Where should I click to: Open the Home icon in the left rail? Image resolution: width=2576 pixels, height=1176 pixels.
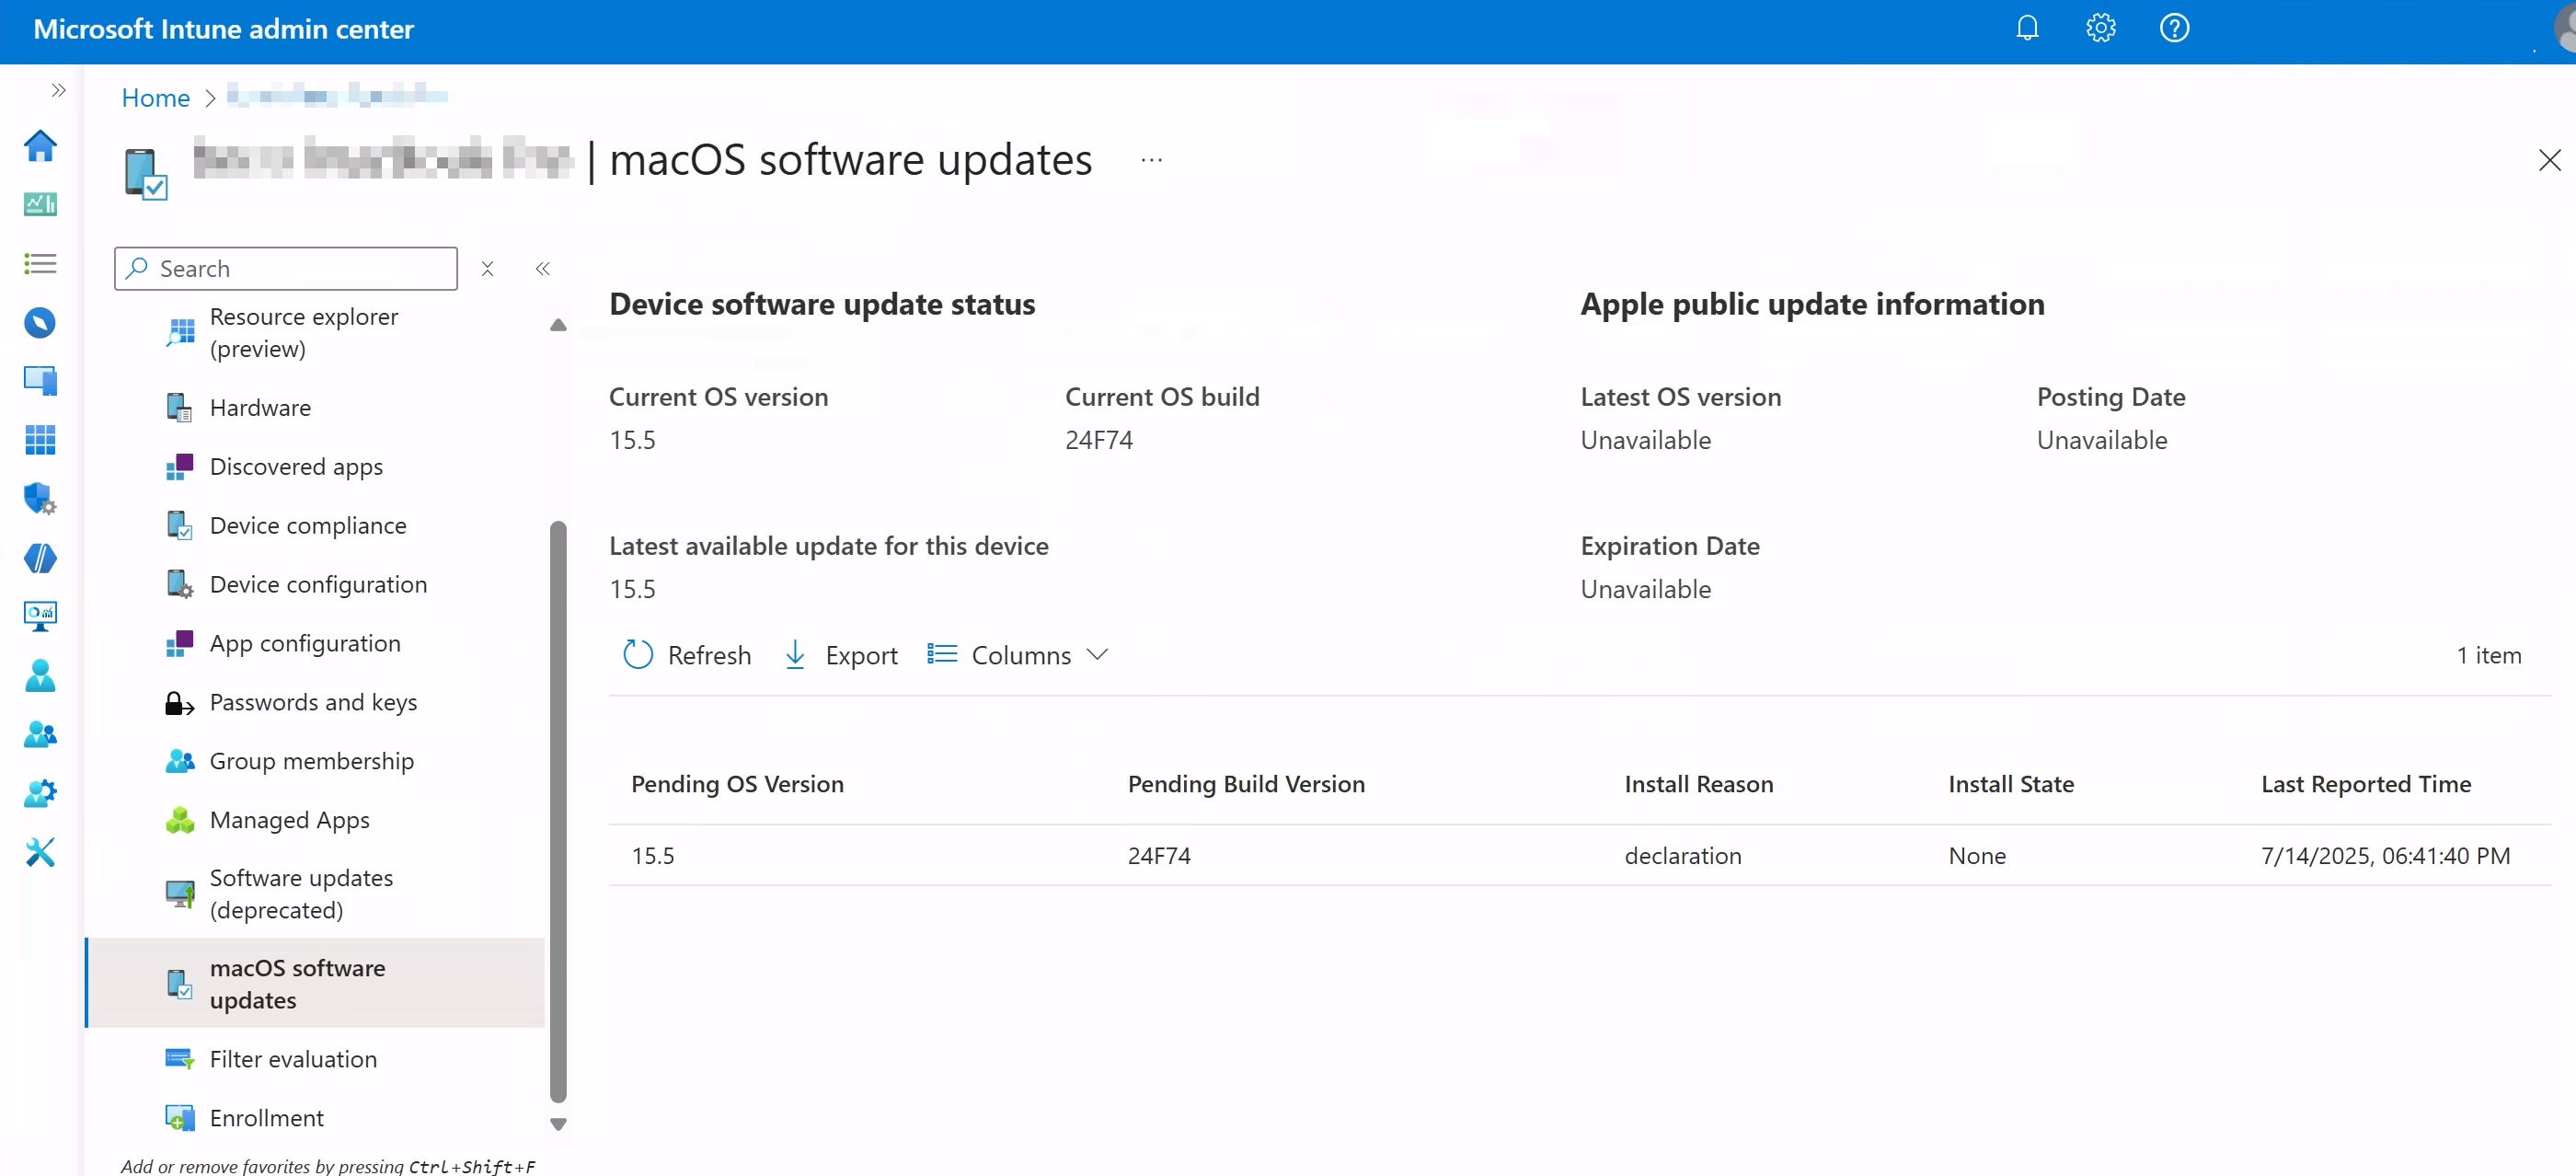coord(40,146)
